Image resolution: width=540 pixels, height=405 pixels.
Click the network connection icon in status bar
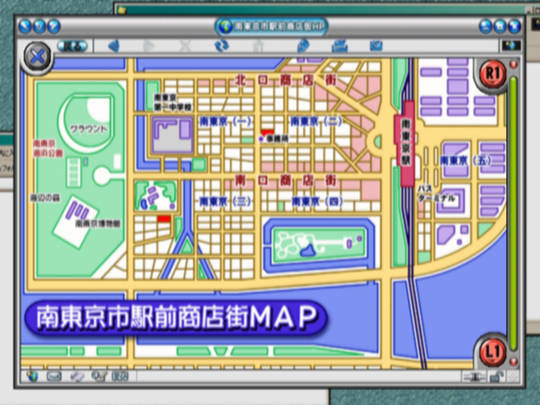coord(474,377)
